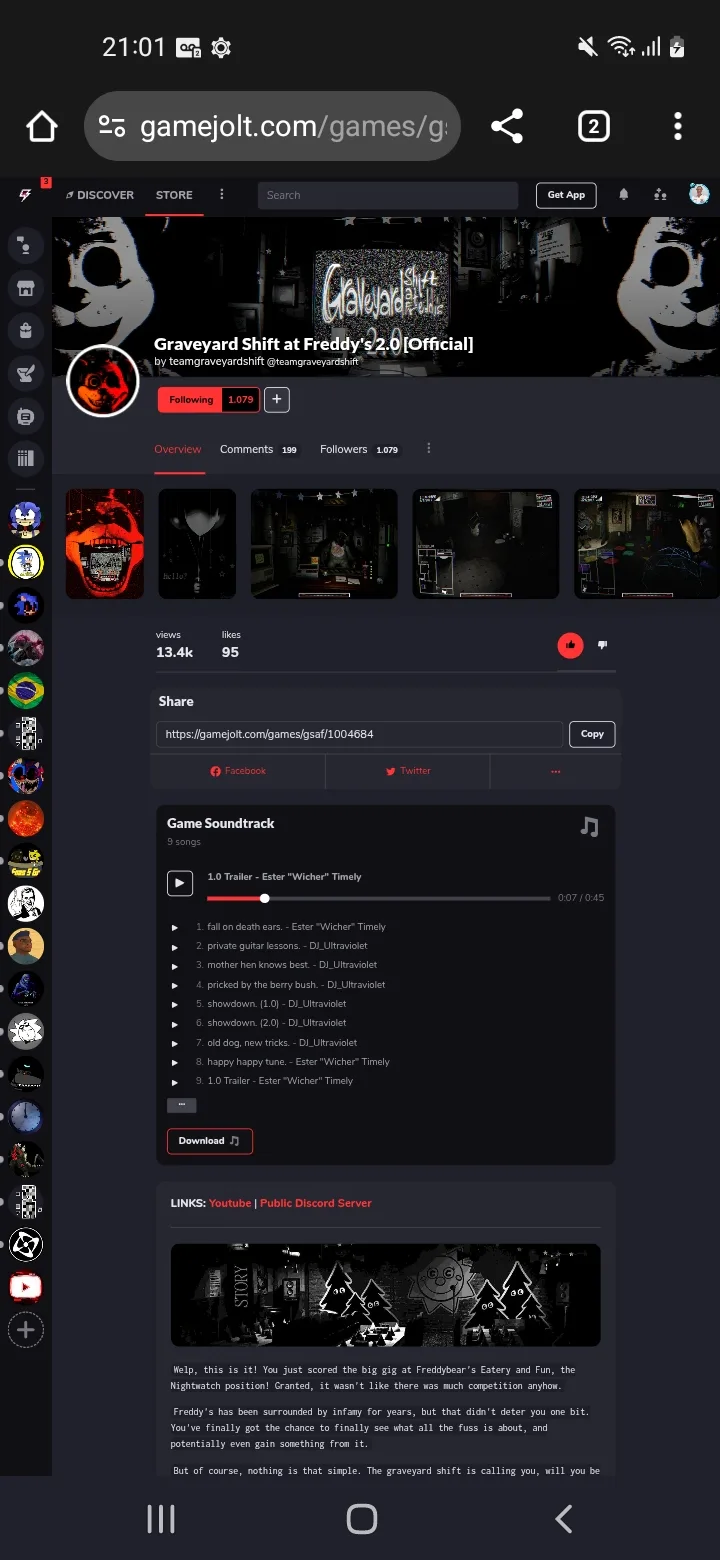720x1560 pixels.
Task: Open the clock face community in sidebar
Action: click(26, 1116)
